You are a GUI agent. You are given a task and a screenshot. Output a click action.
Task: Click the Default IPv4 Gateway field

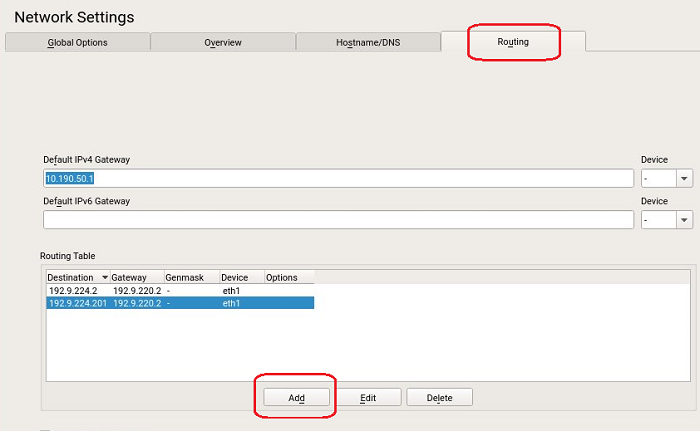[x=338, y=178]
